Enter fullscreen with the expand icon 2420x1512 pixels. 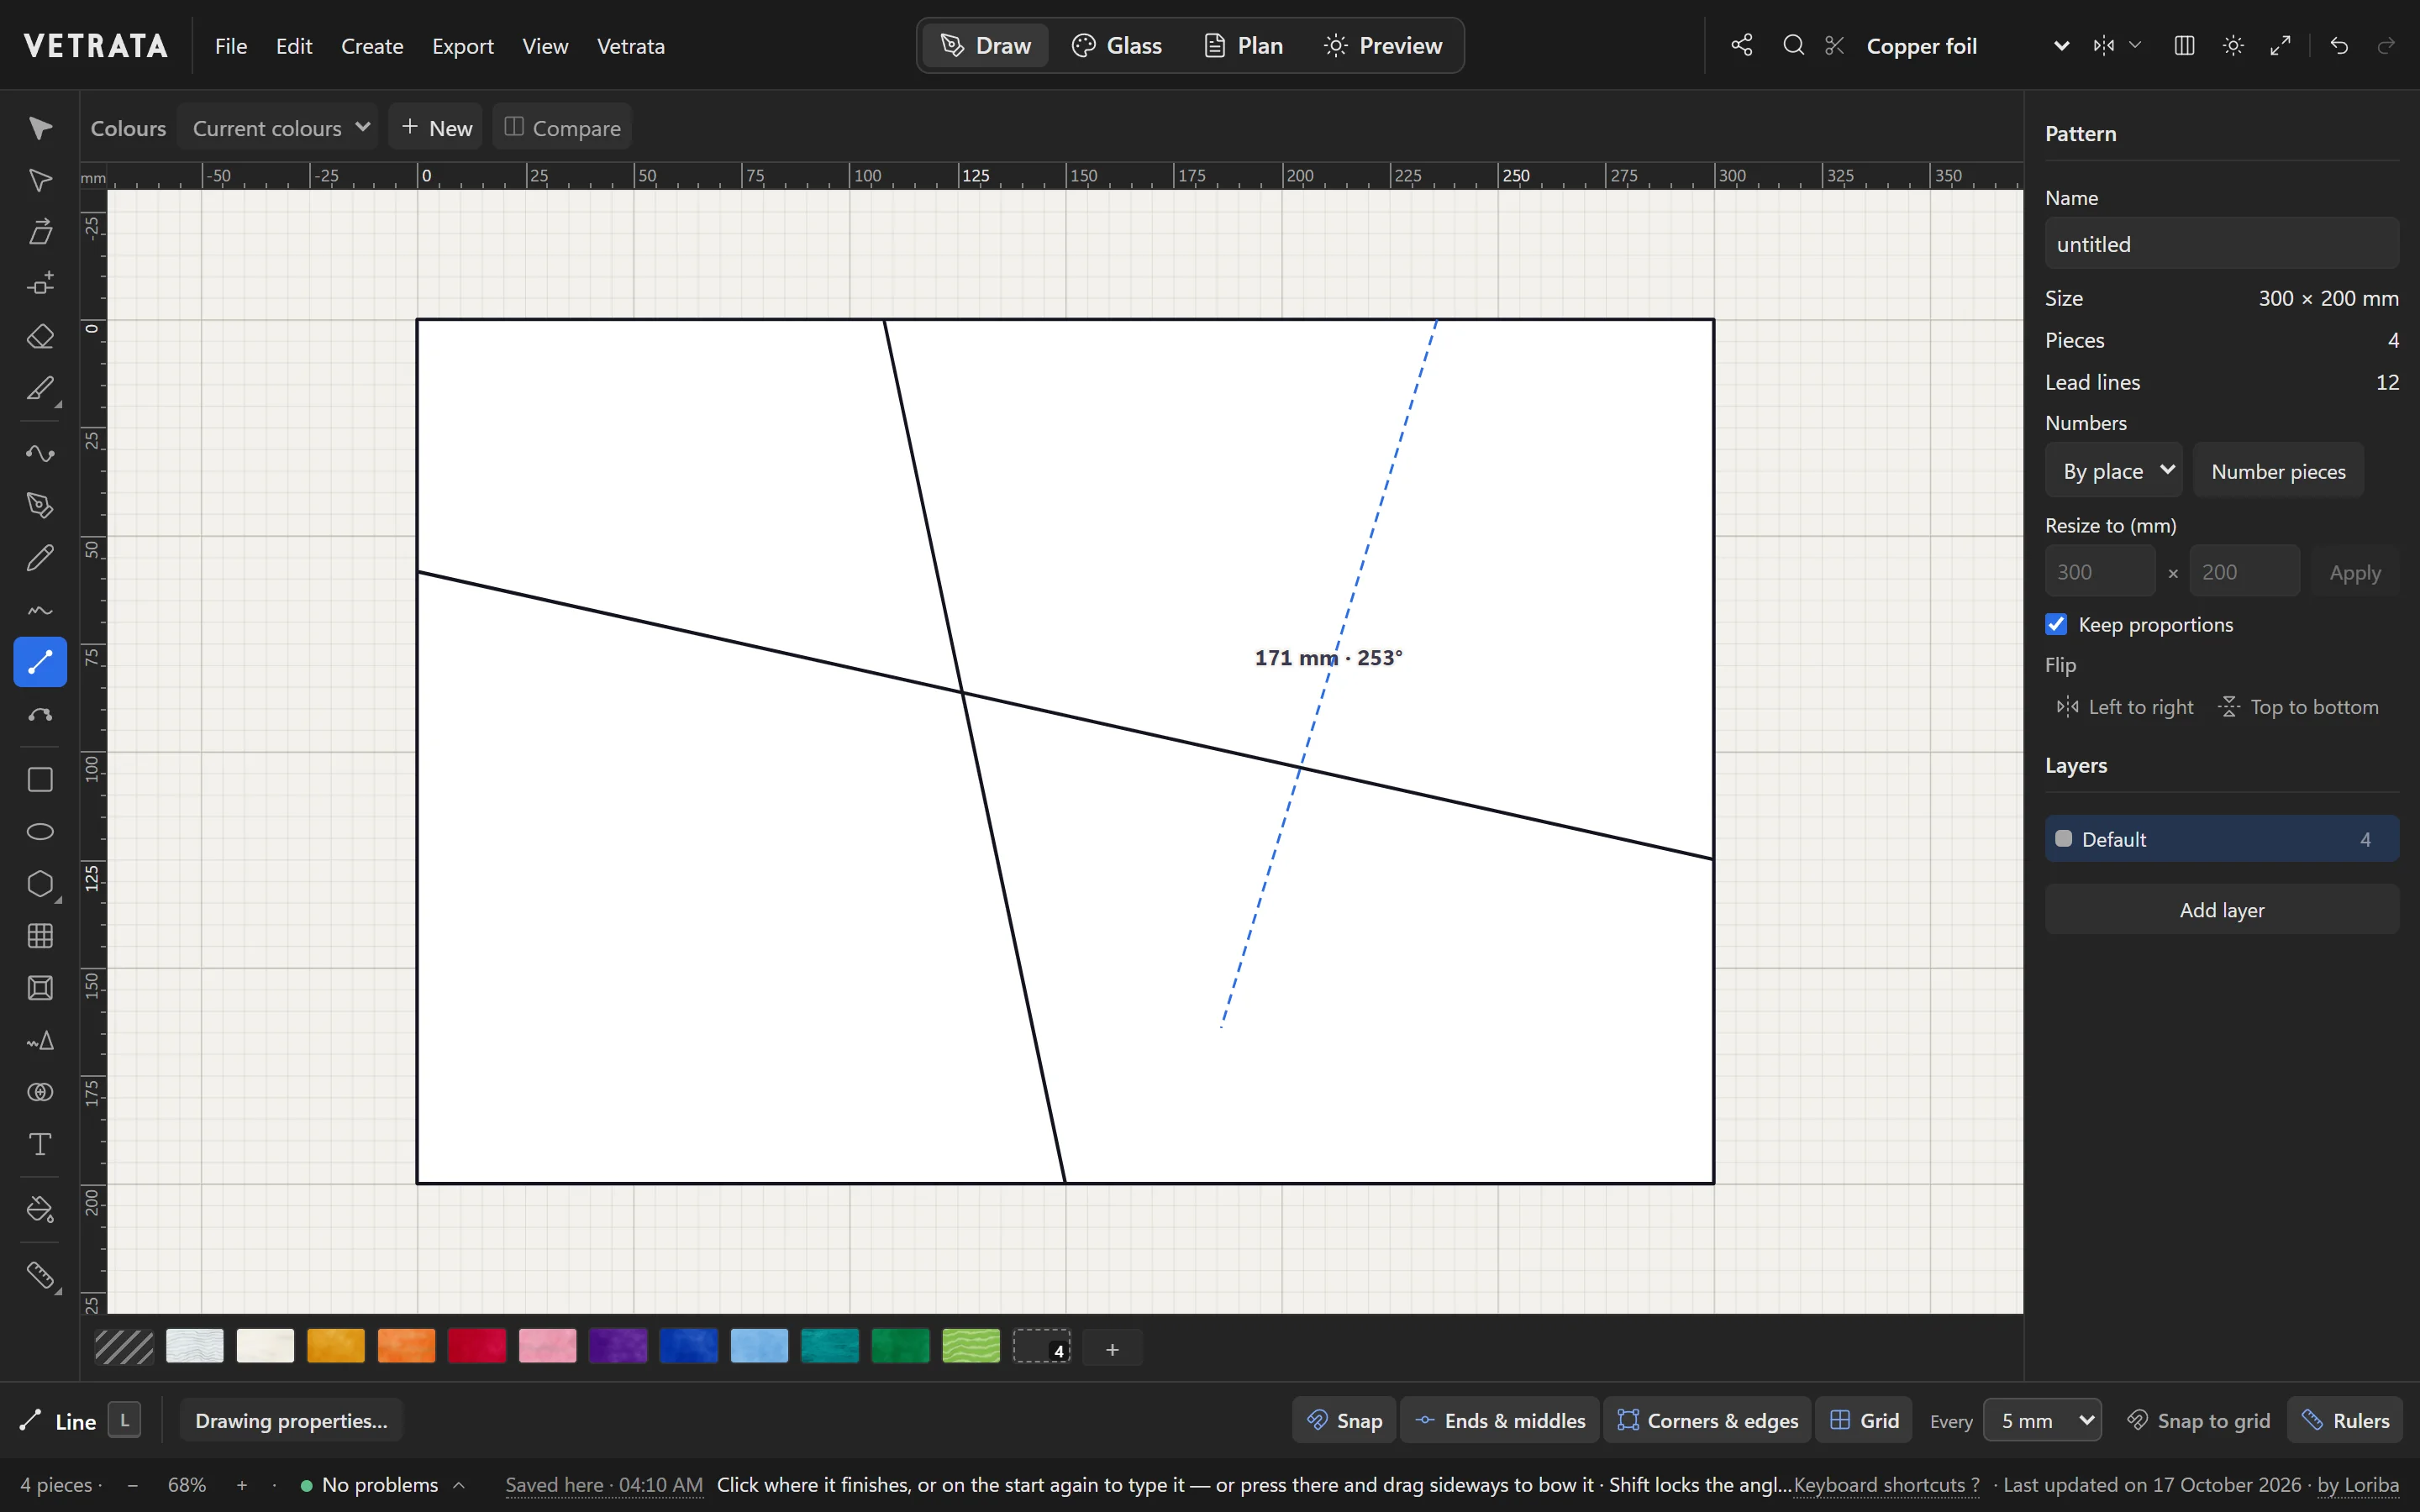click(2281, 46)
